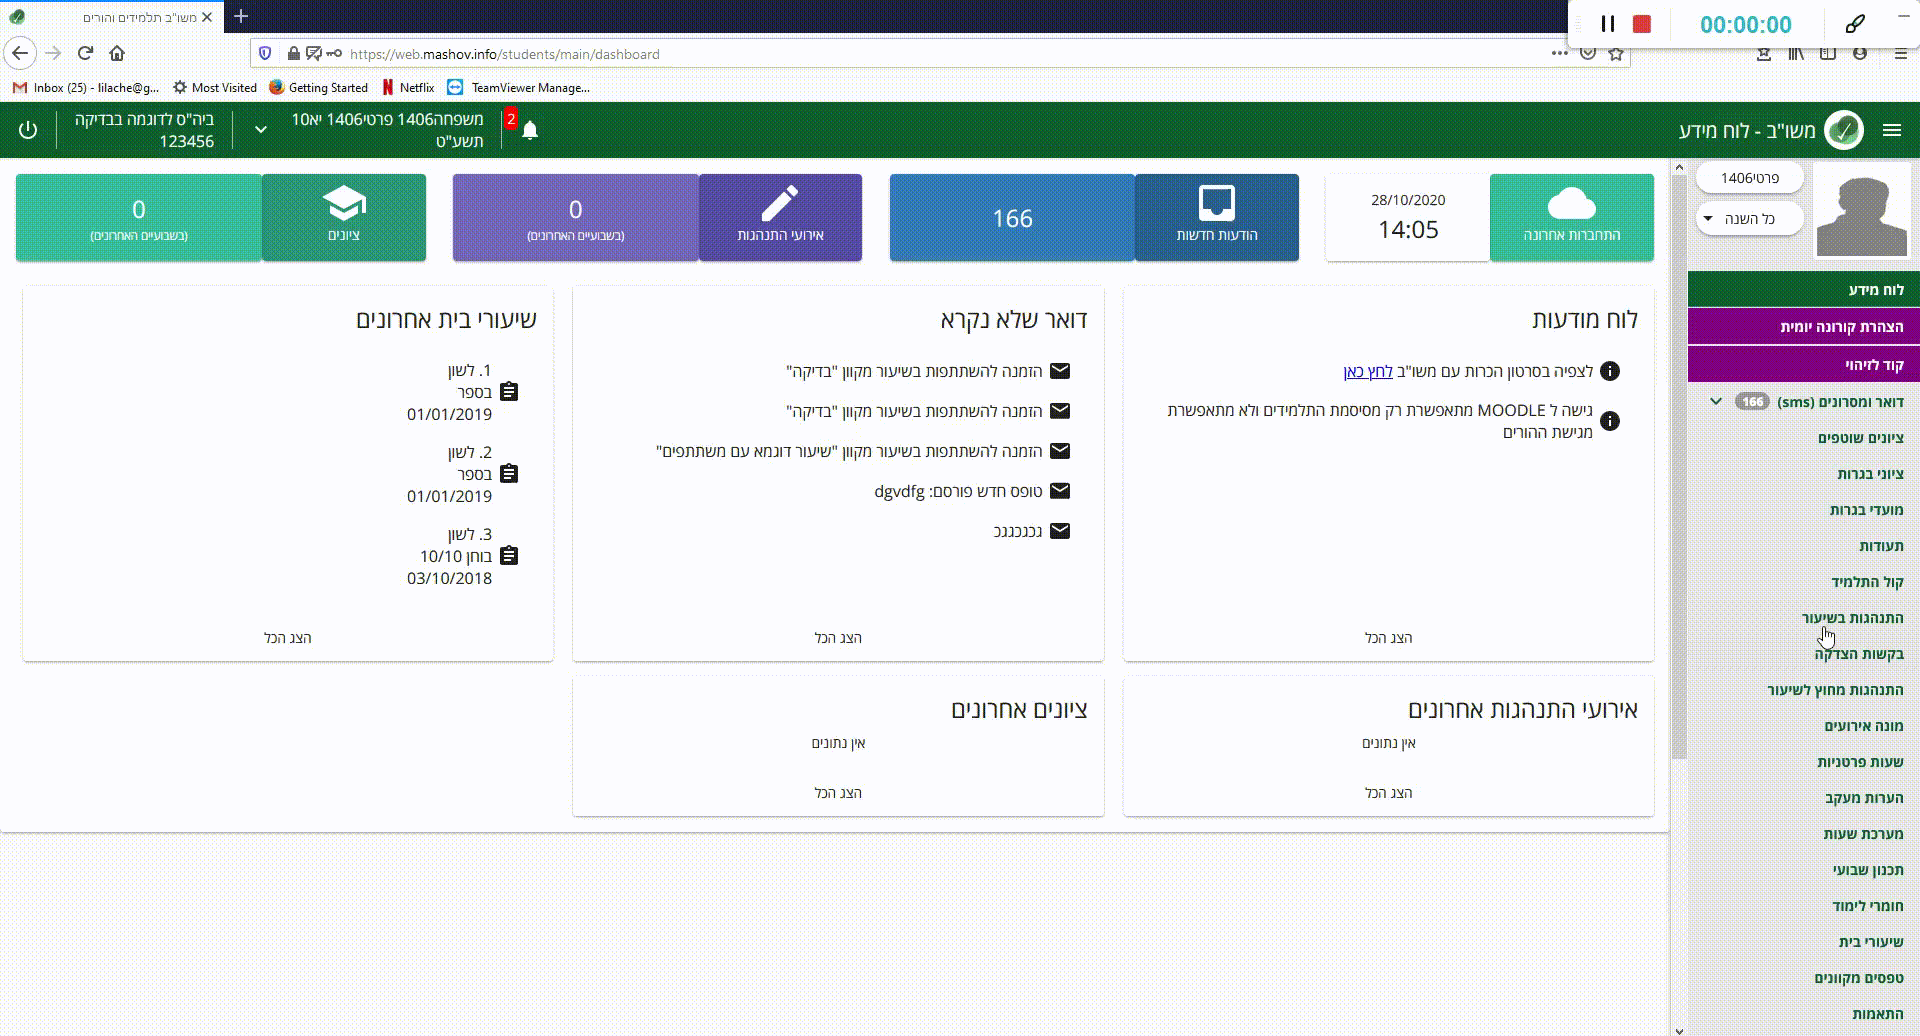Expand the student selector chevron in header
Viewport: 1920px width, 1036px height.
click(260, 130)
